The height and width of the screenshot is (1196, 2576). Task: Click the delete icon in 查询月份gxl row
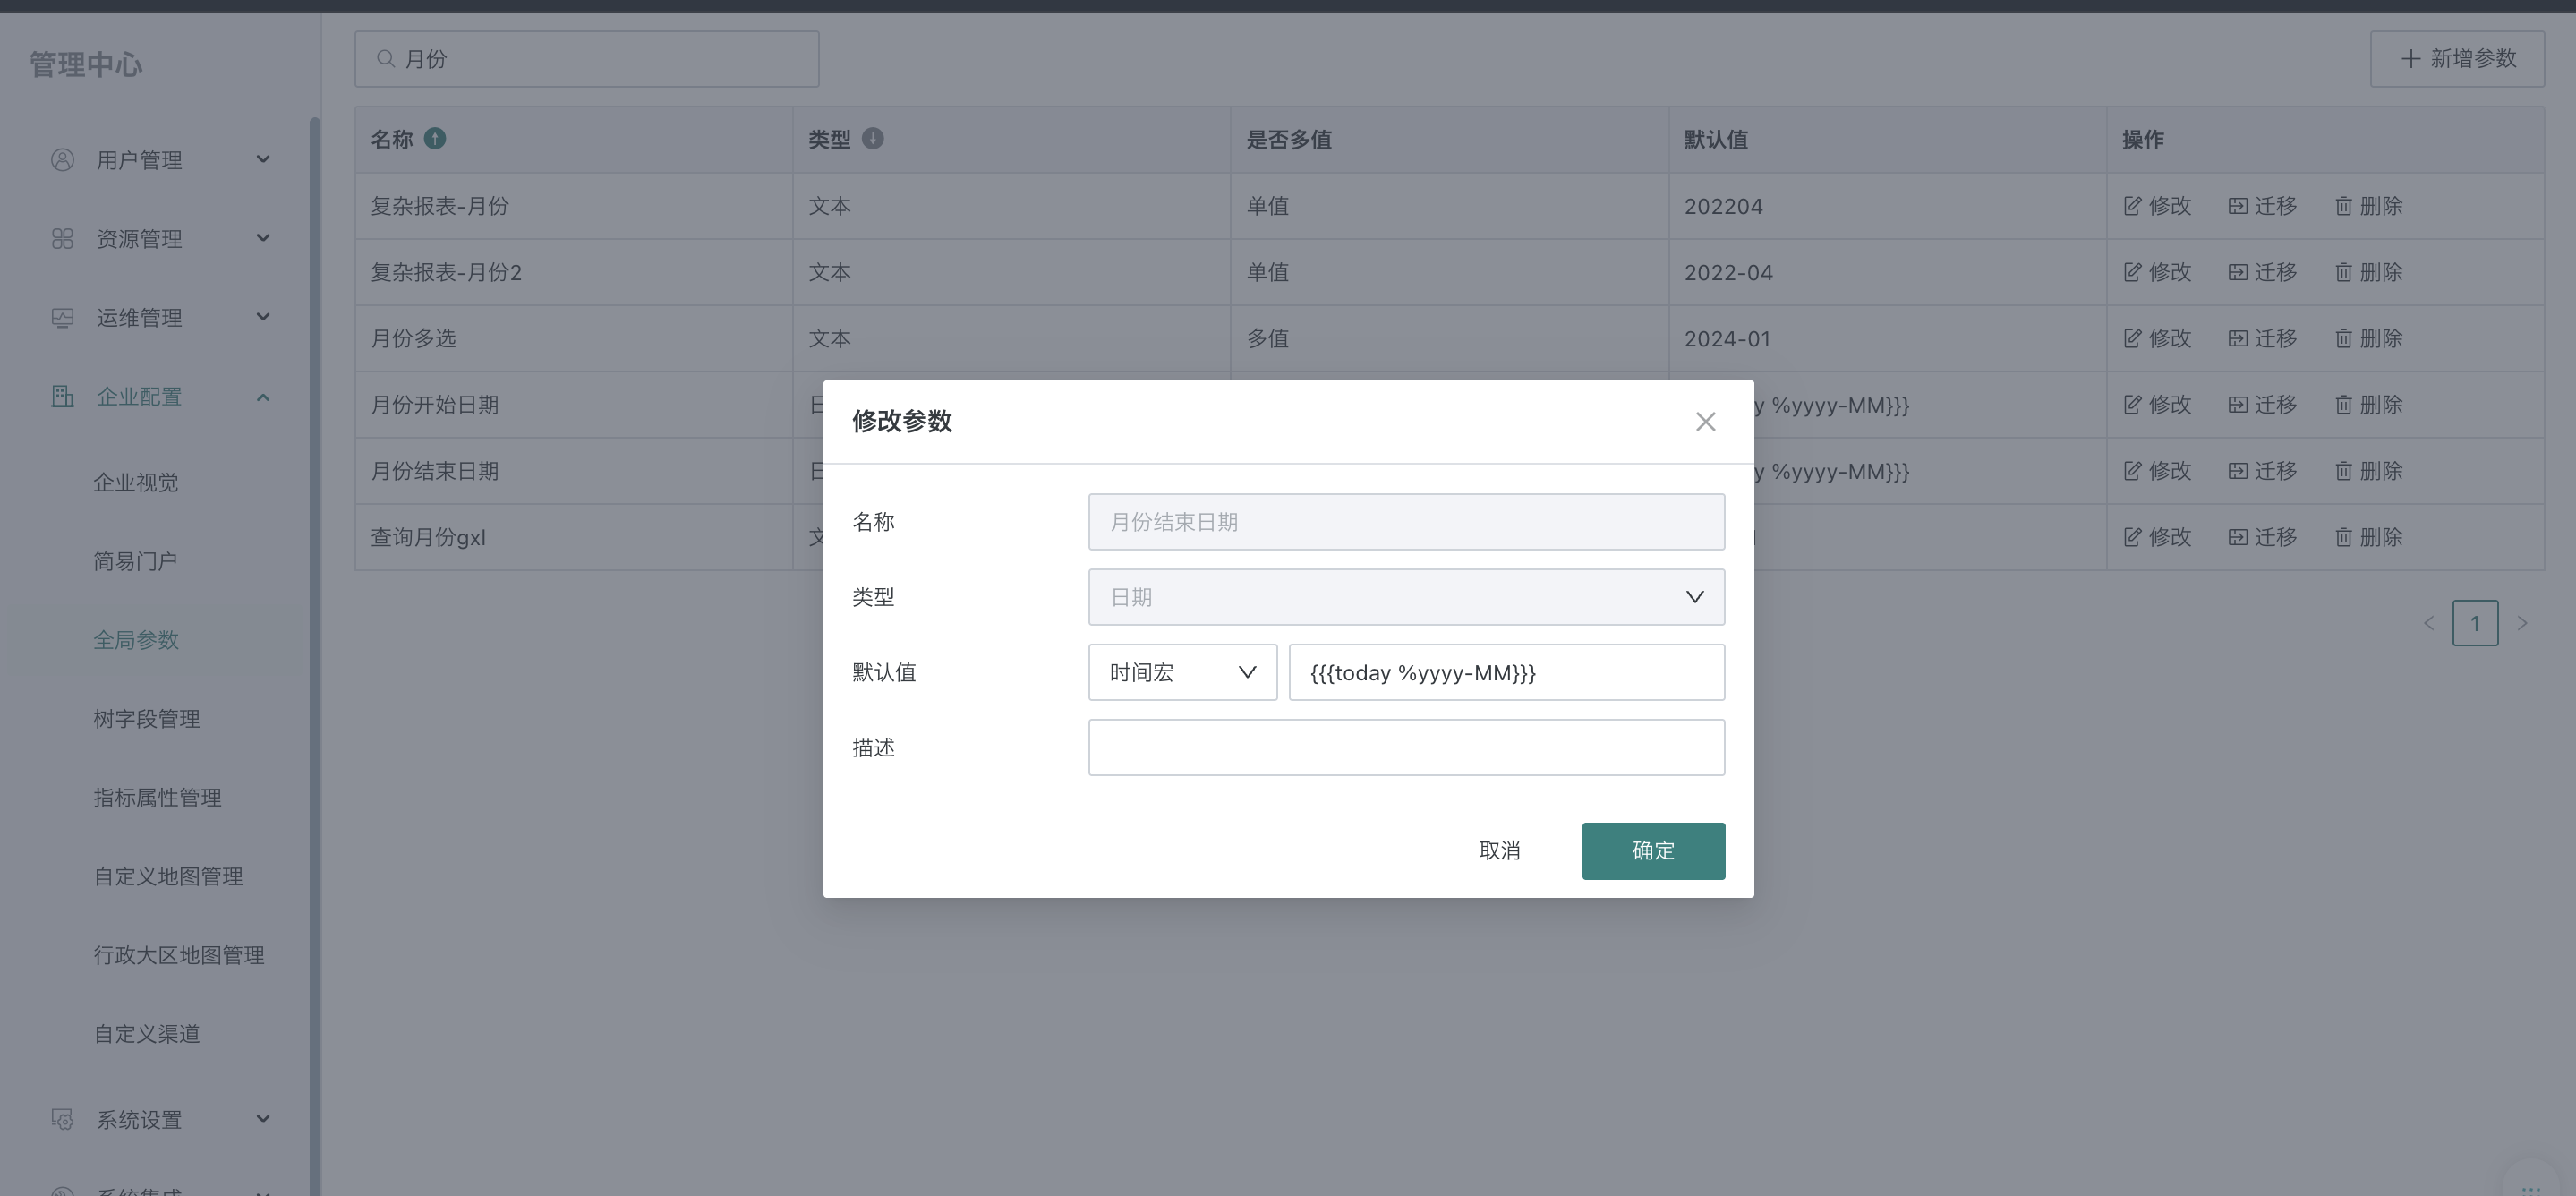pos(2344,537)
